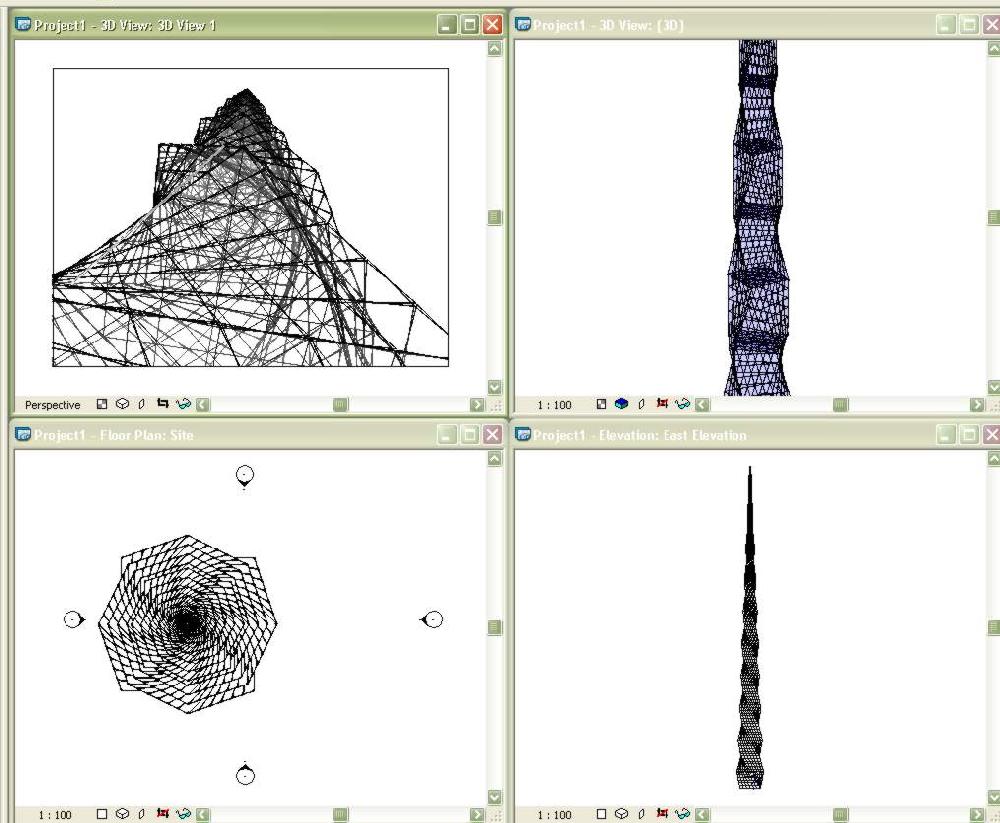Open Detail Level icon in 3D View 1
Screen dimensions: 1000x823
(x=102, y=404)
